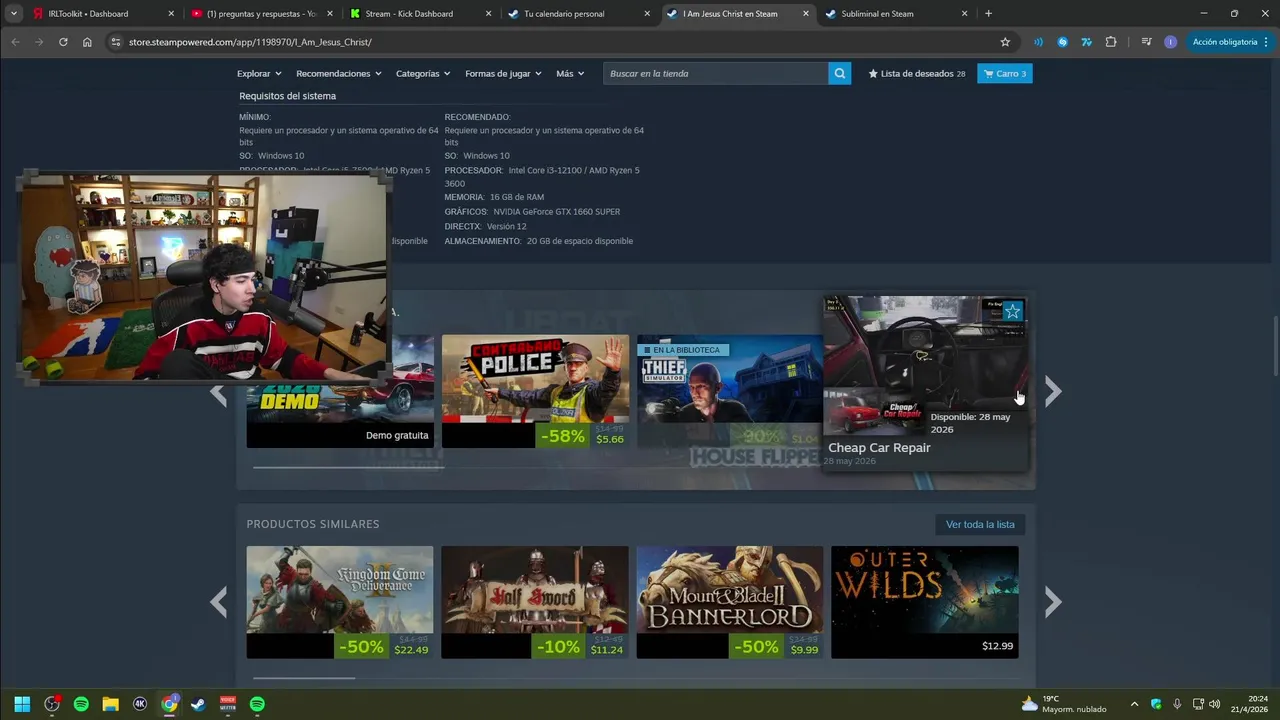
Task: Open media controls icon in toolbar
Action: coord(1146,42)
